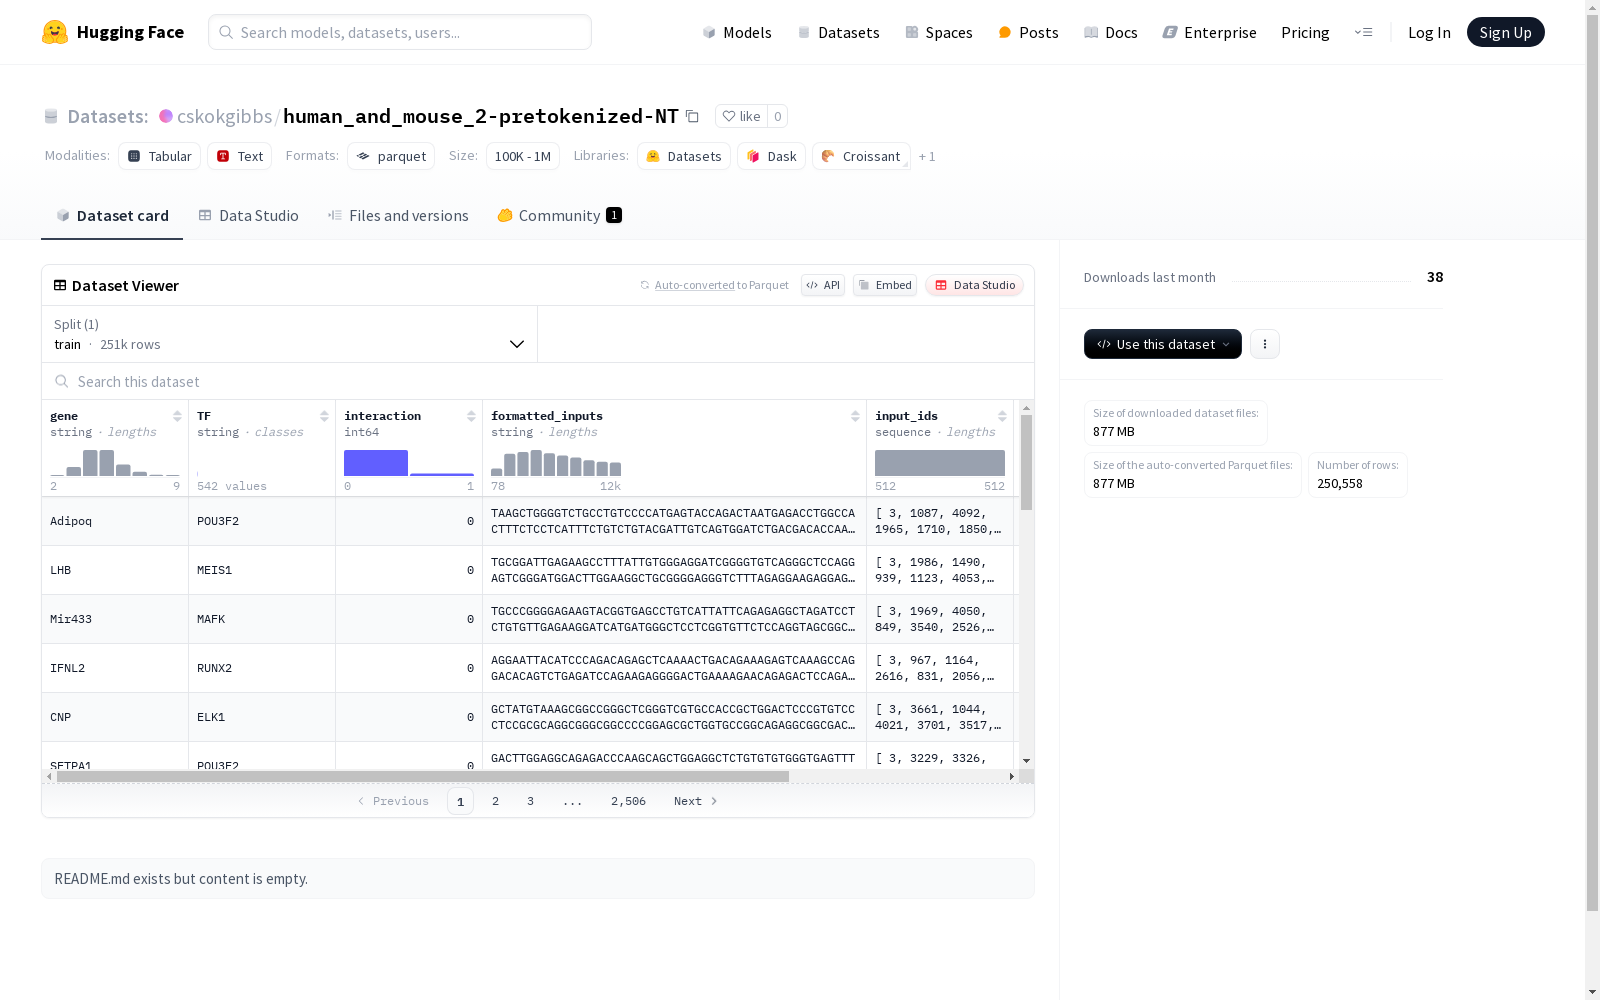1600x1000 pixels.
Task: Sort the interaction column via its sort icon
Action: (471, 416)
